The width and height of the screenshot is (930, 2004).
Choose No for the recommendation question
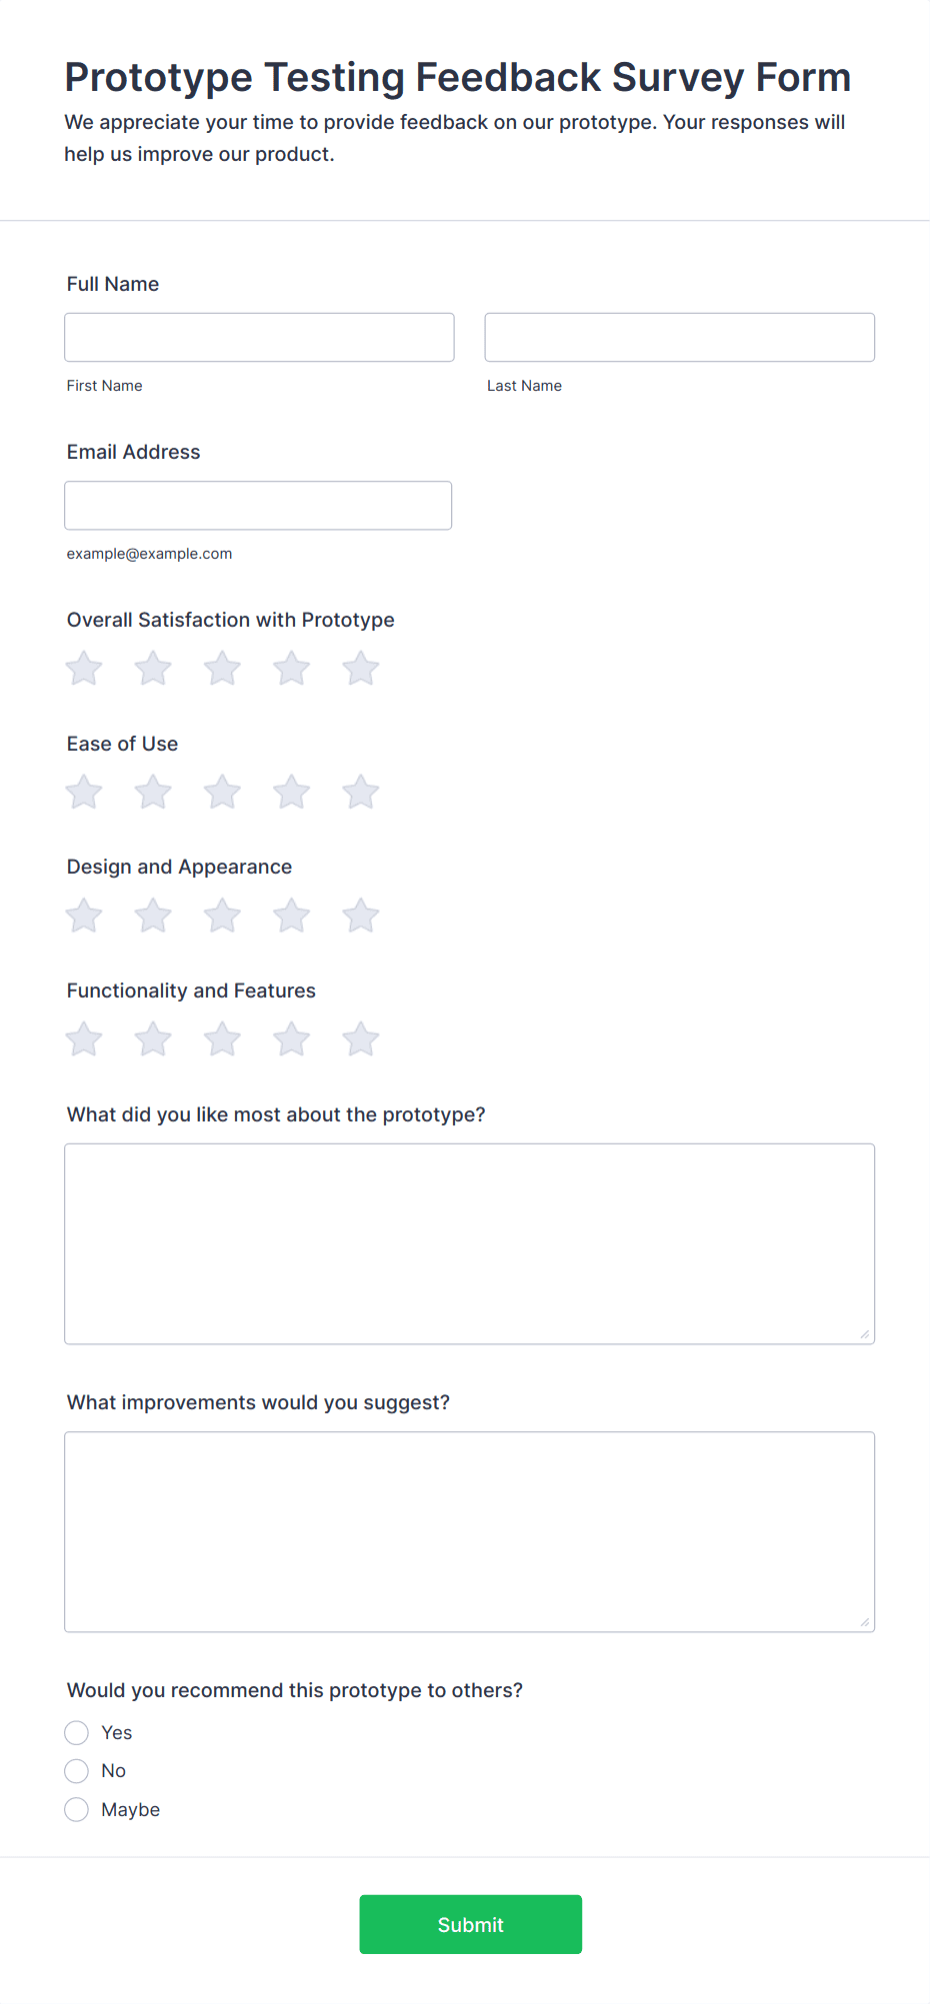click(76, 1770)
